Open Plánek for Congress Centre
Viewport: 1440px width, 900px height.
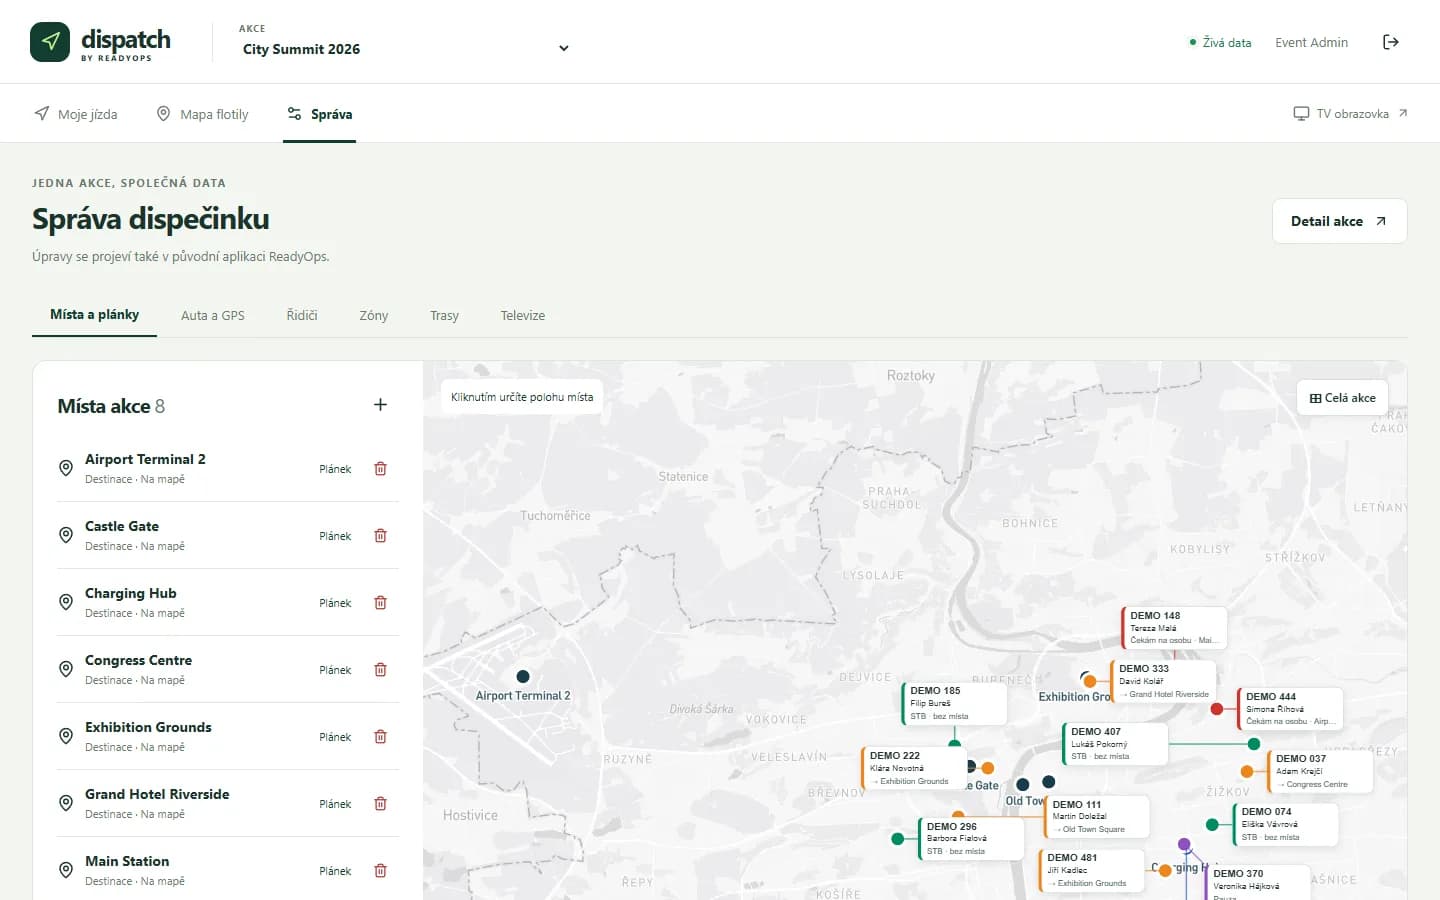pos(335,670)
